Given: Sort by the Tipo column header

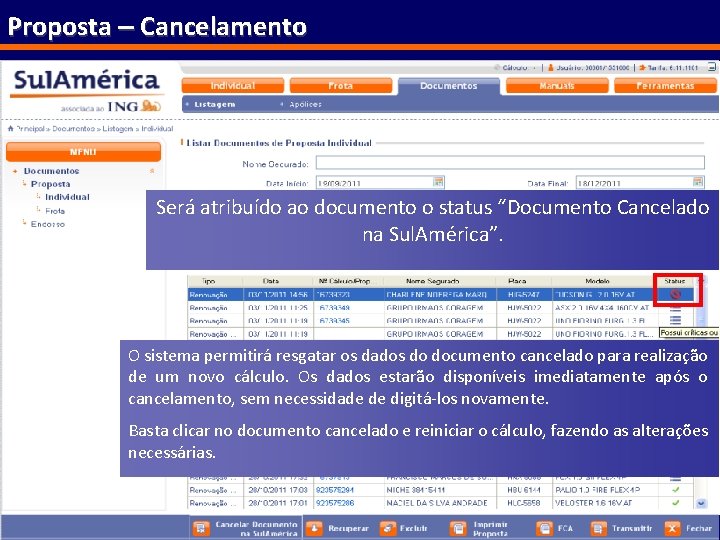Looking at the screenshot, I should 208,281.
